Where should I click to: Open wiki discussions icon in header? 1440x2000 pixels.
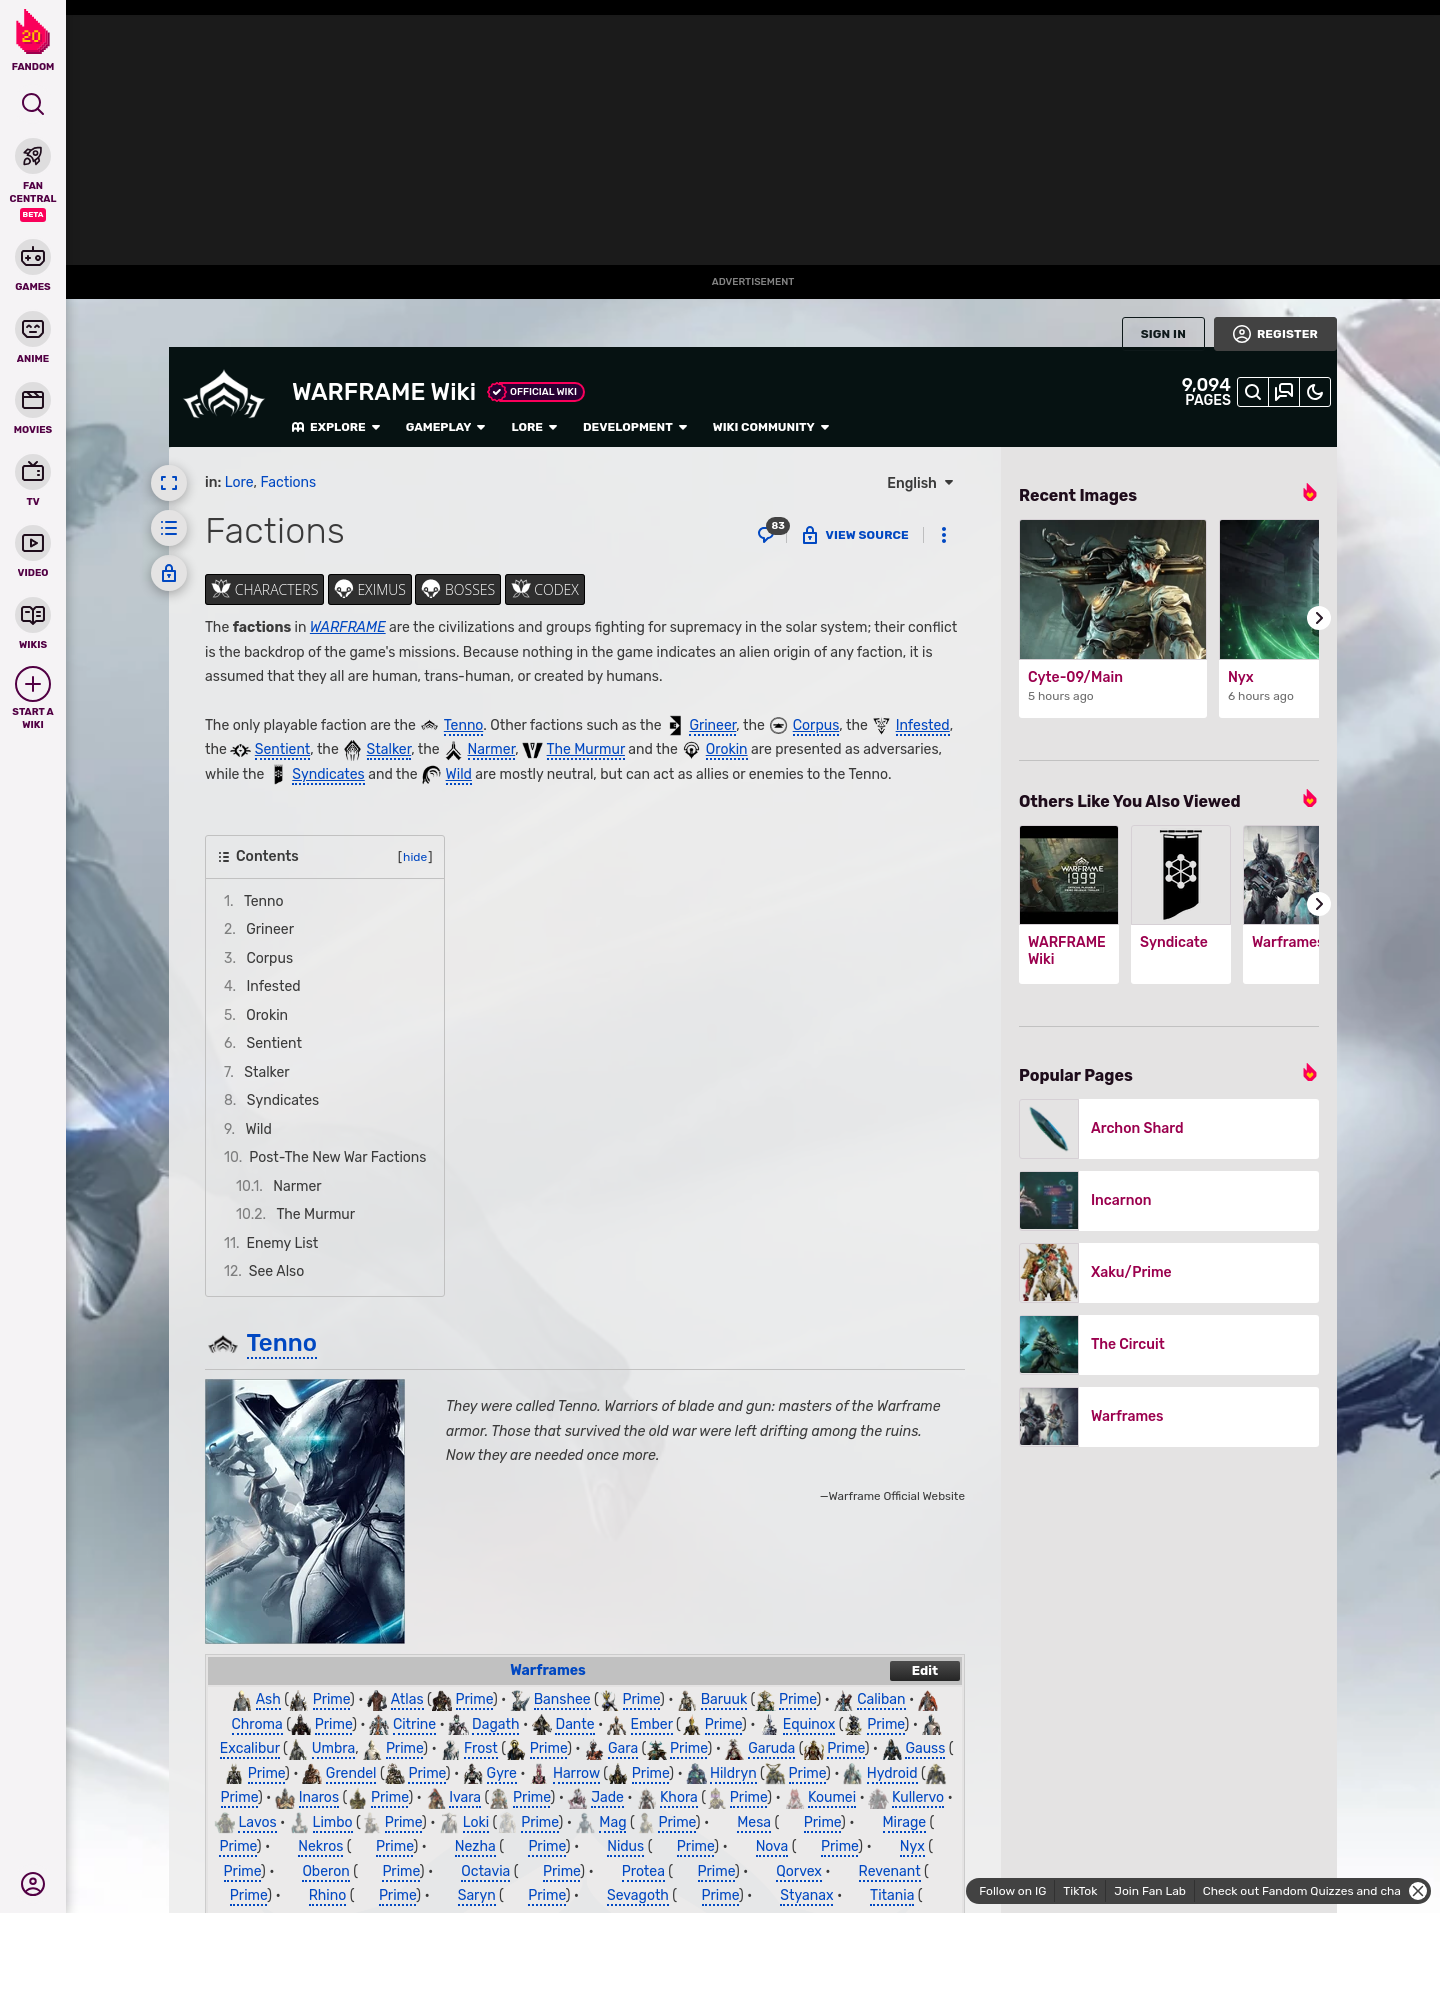[1284, 392]
